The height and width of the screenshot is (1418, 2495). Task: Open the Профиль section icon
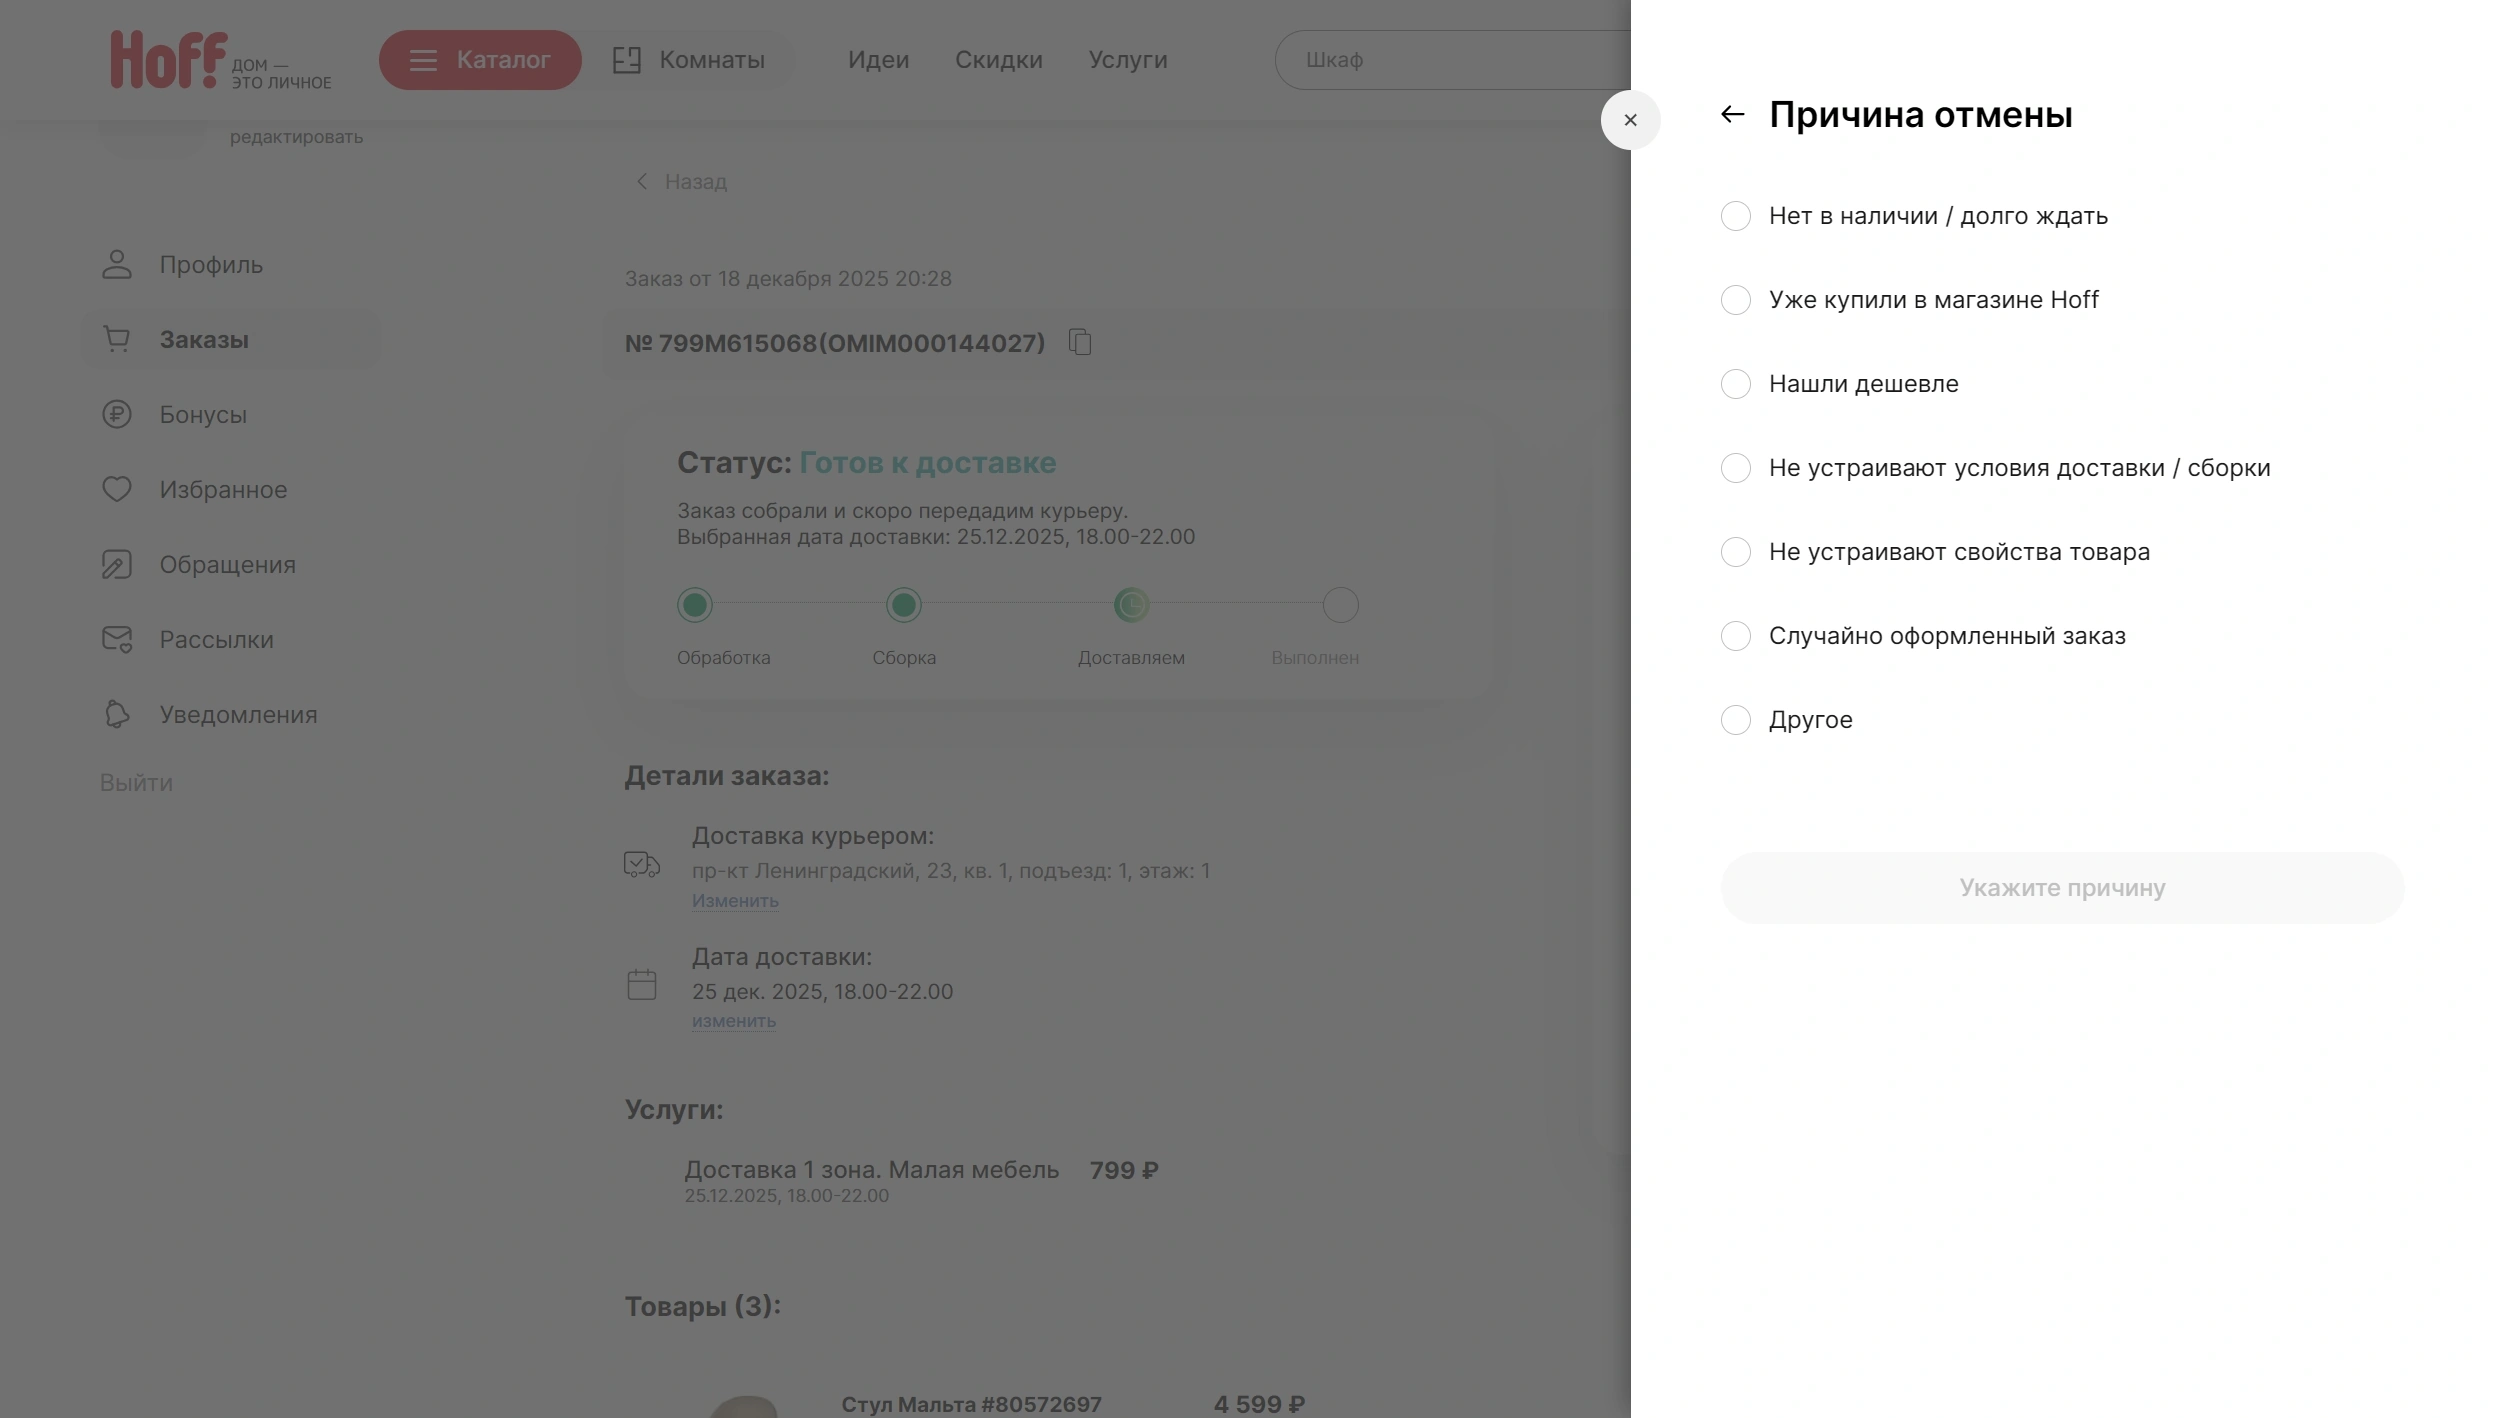point(117,264)
